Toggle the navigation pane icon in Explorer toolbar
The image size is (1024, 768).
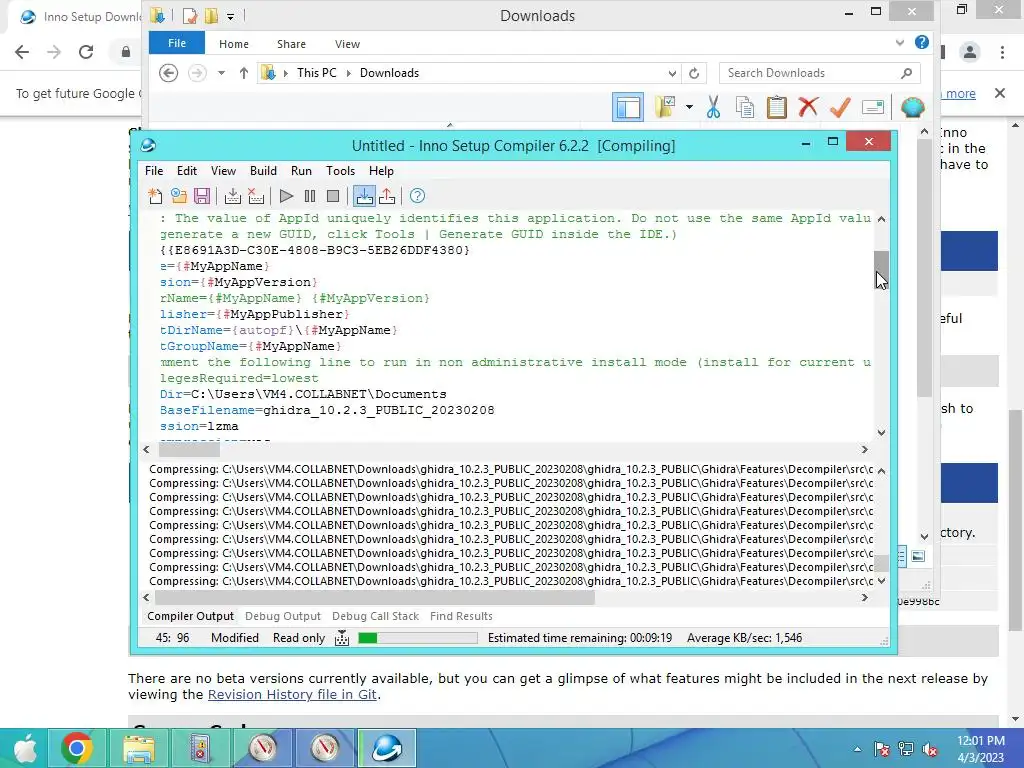pyautogui.click(x=628, y=107)
